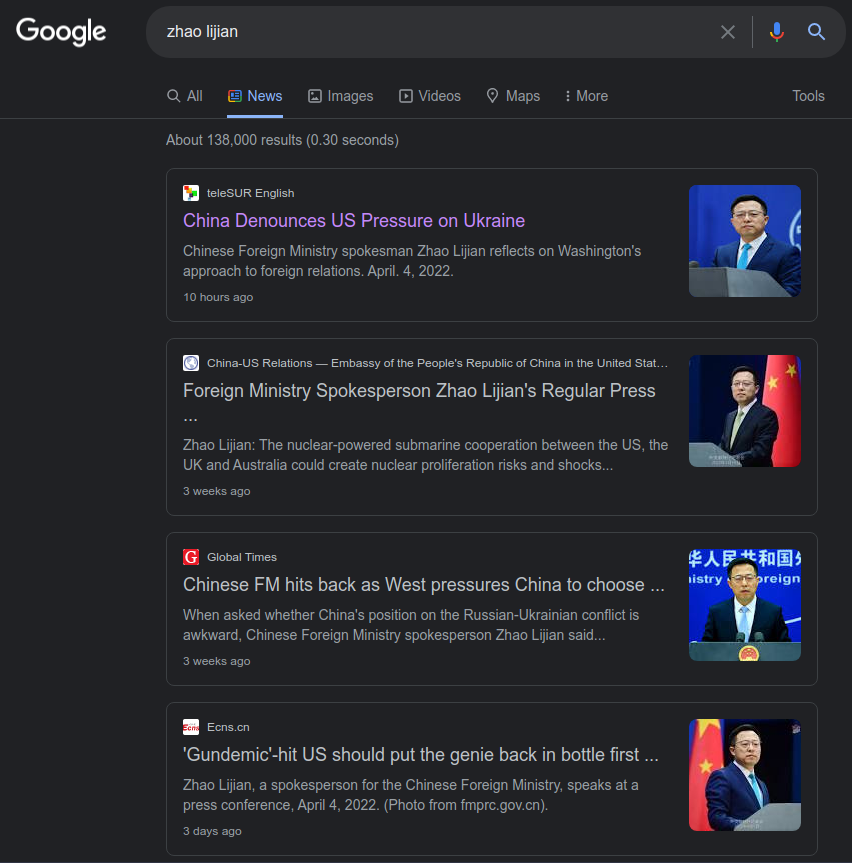Image resolution: width=852 pixels, height=863 pixels.
Task: Click the China-US Relations embassy favicon
Action: pos(191,363)
